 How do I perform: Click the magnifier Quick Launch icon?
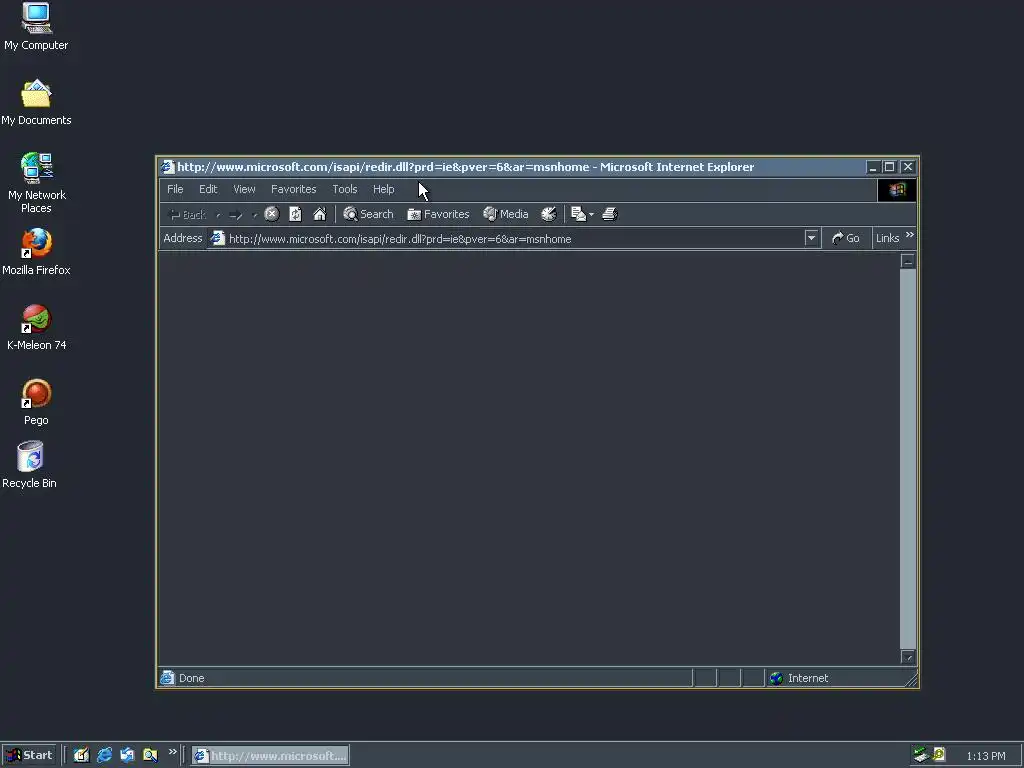click(150, 756)
